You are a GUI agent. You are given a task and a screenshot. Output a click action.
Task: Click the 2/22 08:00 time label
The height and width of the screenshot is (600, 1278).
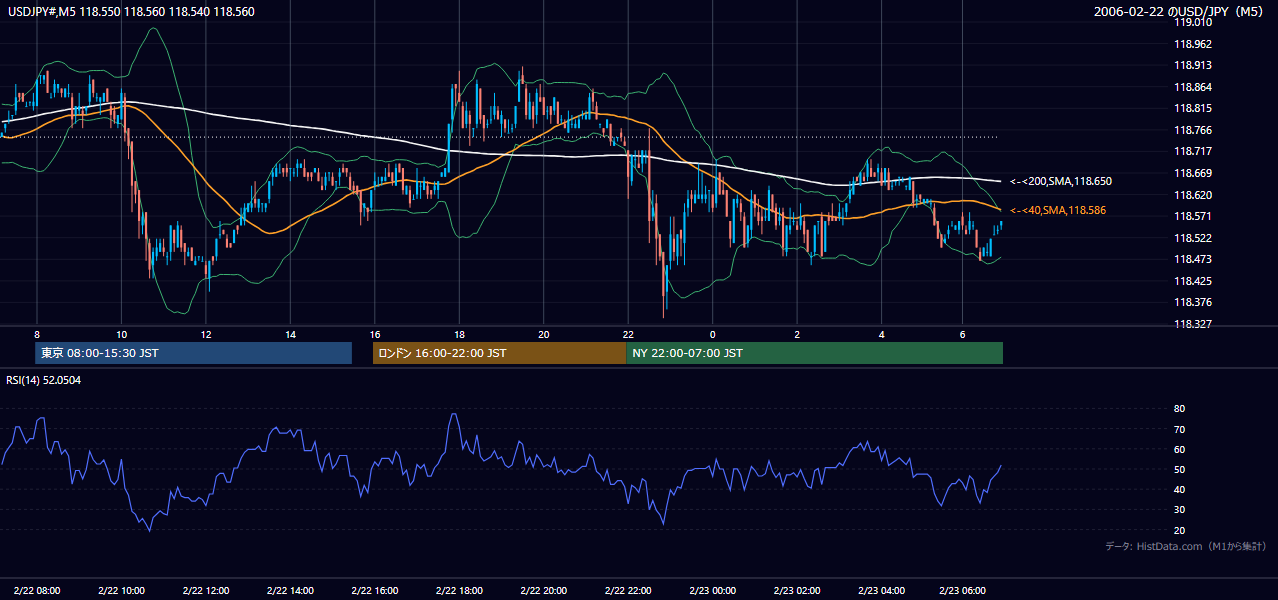point(37,590)
